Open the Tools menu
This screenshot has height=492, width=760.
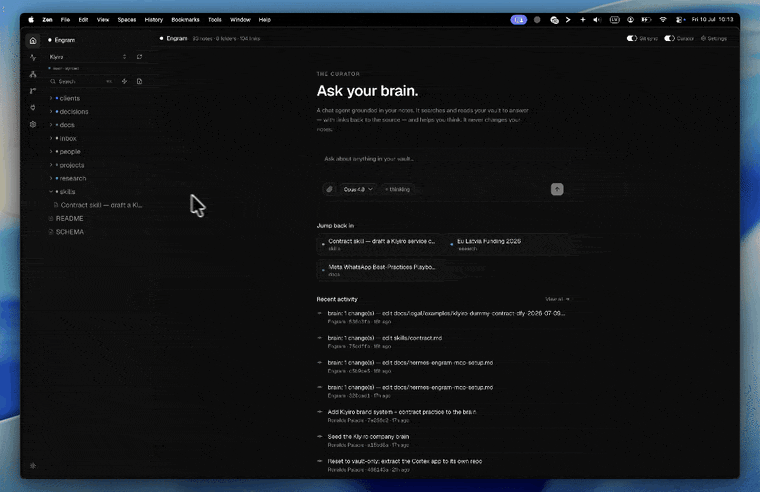tap(215, 20)
